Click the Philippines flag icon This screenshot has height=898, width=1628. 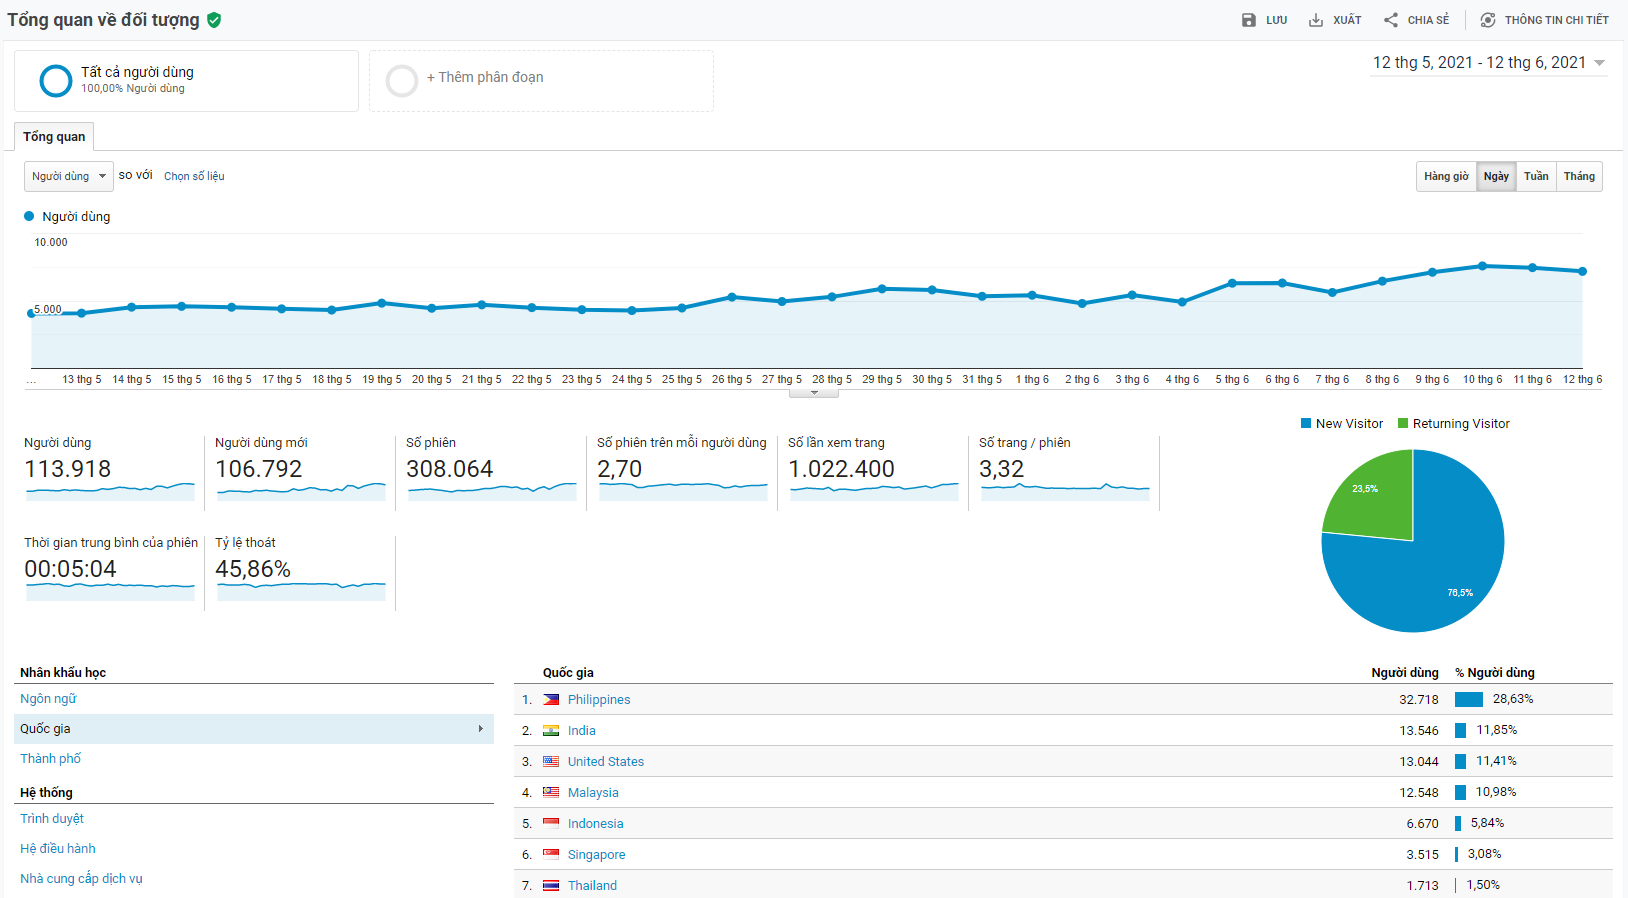(x=551, y=700)
